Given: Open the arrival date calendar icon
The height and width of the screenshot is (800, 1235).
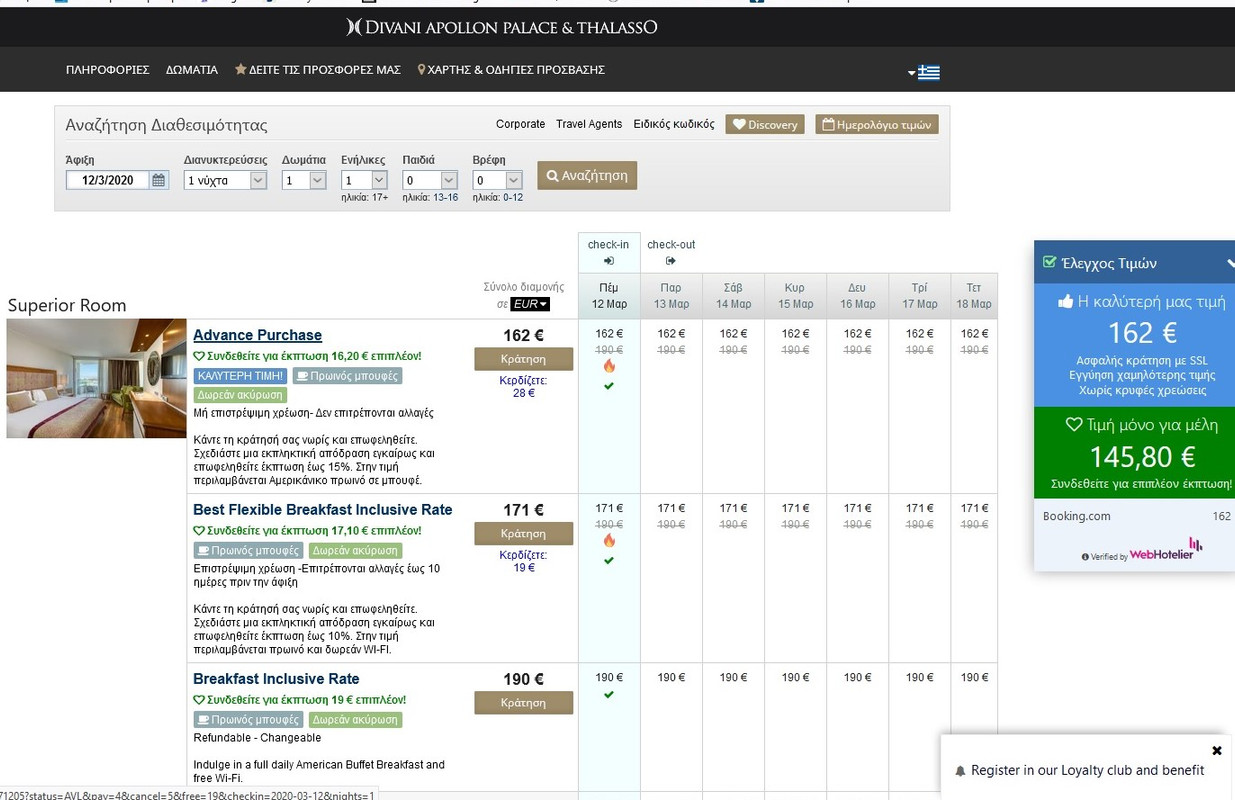Looking at the screenshot, I should coord(159,180).
